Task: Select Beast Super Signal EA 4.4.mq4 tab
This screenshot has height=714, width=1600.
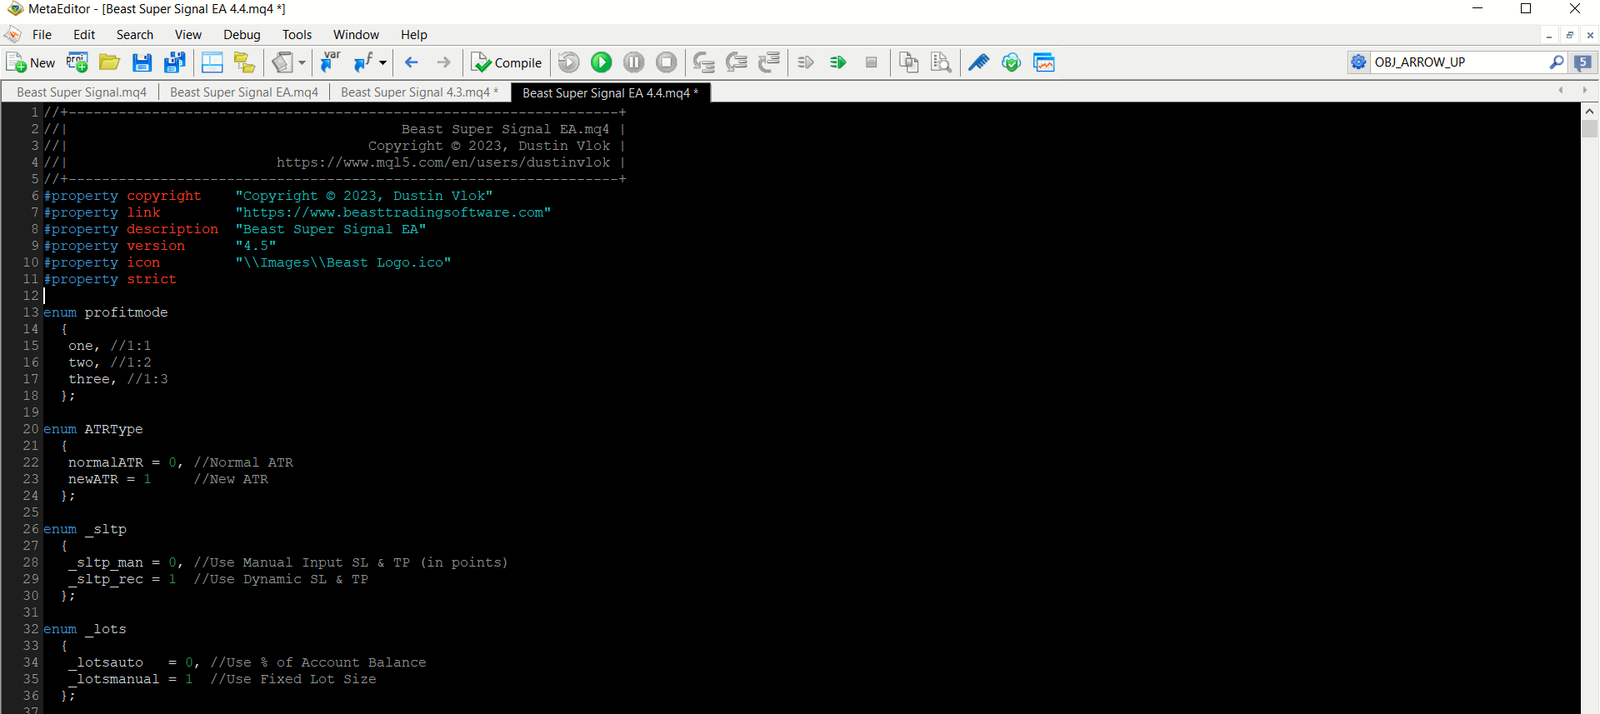Action: coord(611,92)
